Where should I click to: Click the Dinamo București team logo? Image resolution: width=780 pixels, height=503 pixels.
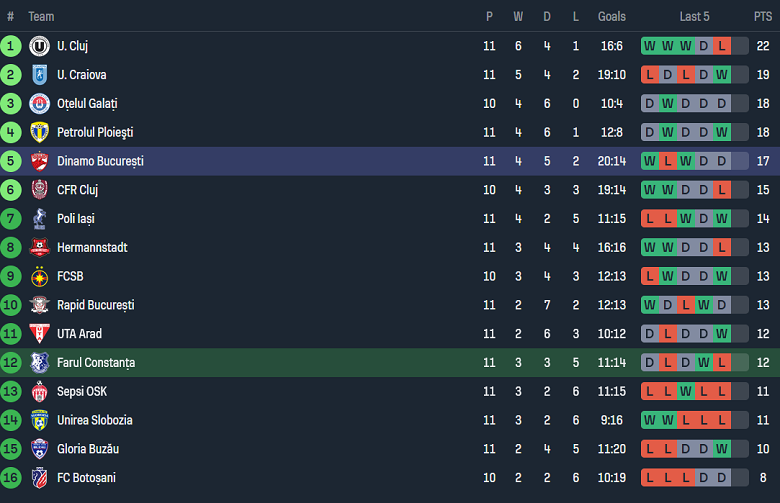40,161
